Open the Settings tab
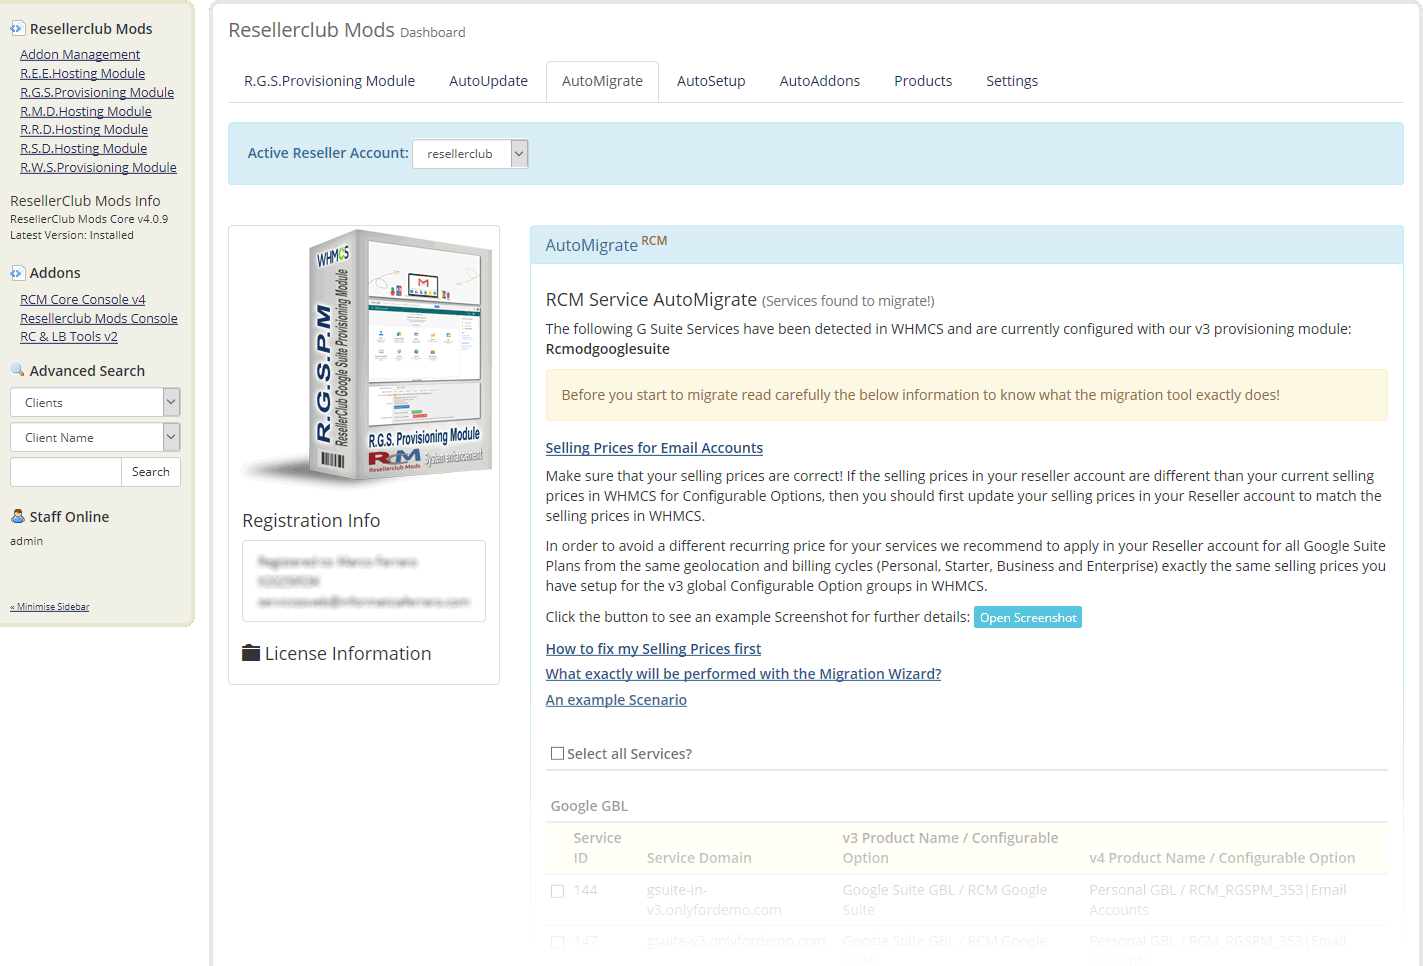The width and height of the screenshot is (1423, 966). click(x=1012, y=81)
